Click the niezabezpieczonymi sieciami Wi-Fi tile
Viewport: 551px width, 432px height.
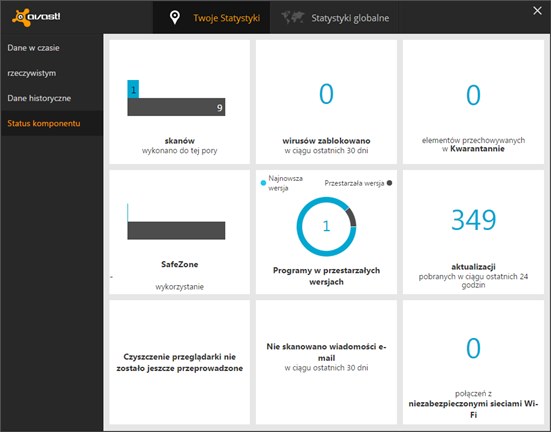pos(473,362)
